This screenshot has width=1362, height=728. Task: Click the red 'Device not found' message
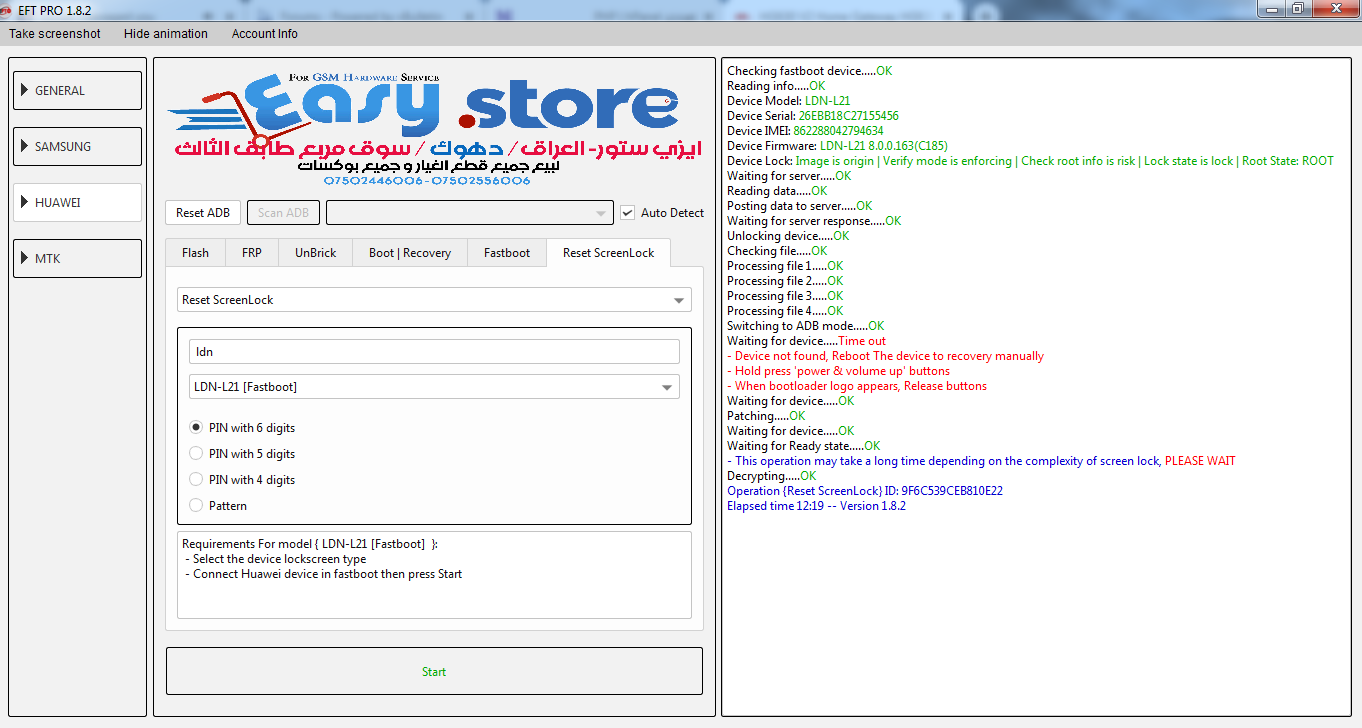tap(885, 356)
